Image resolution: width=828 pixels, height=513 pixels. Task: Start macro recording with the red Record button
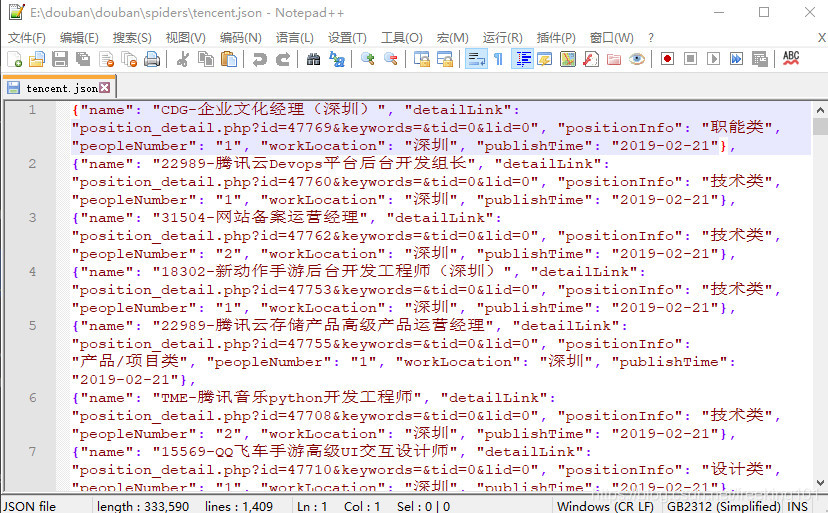click(x=667, y=59)
